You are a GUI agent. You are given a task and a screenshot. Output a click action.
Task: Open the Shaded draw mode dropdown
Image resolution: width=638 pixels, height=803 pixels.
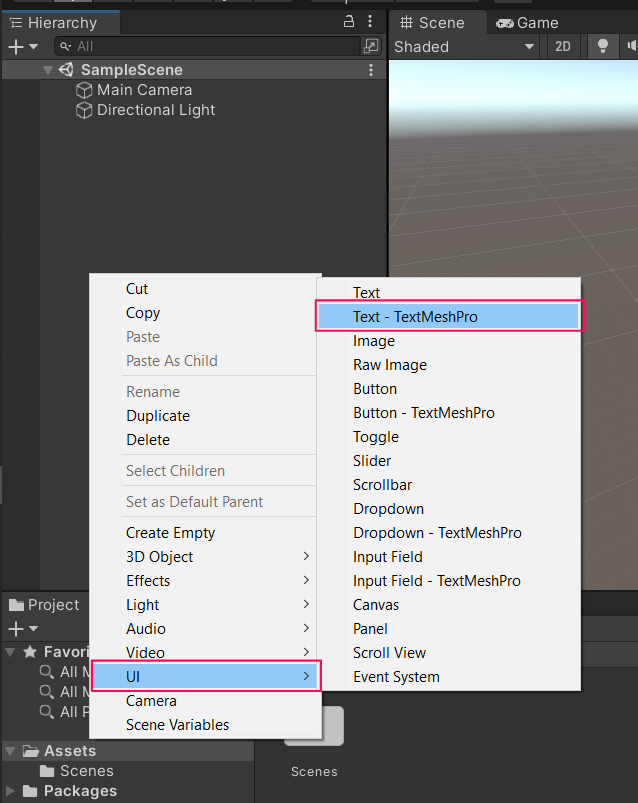point(465,47)
